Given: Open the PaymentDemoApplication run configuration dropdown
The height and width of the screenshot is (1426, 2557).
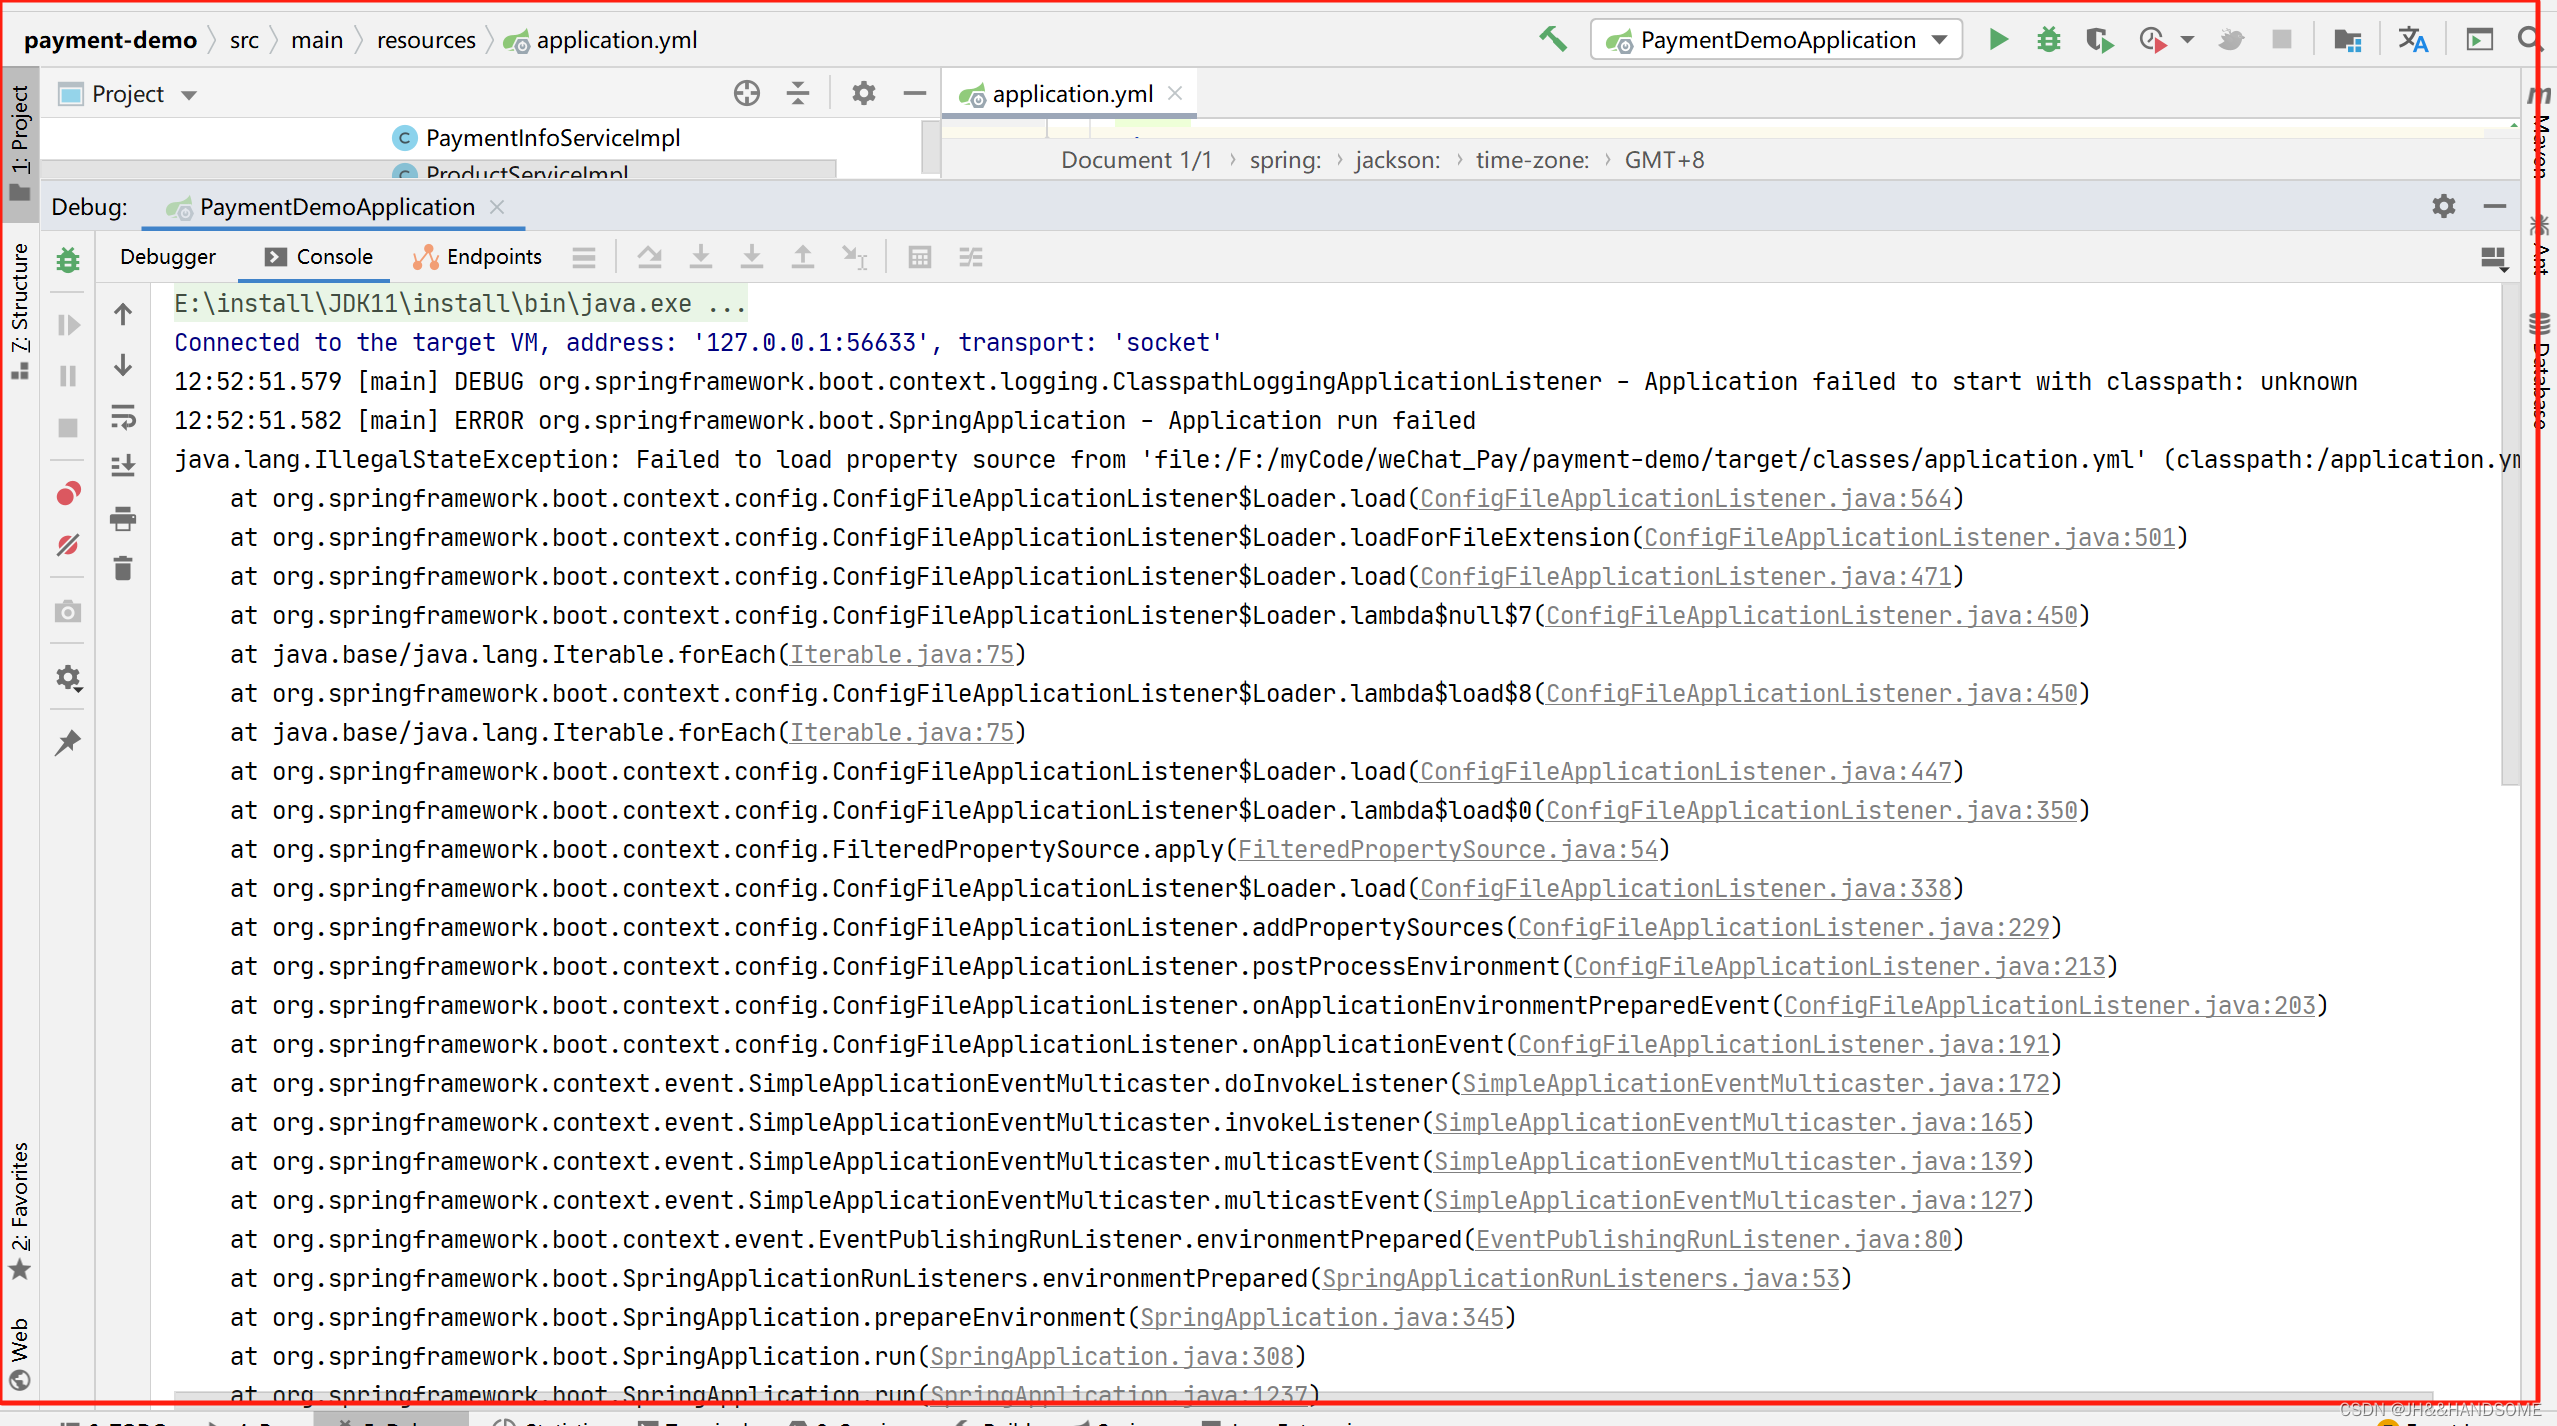Looking at the screenshot, I should click(x=1776, y=40).
